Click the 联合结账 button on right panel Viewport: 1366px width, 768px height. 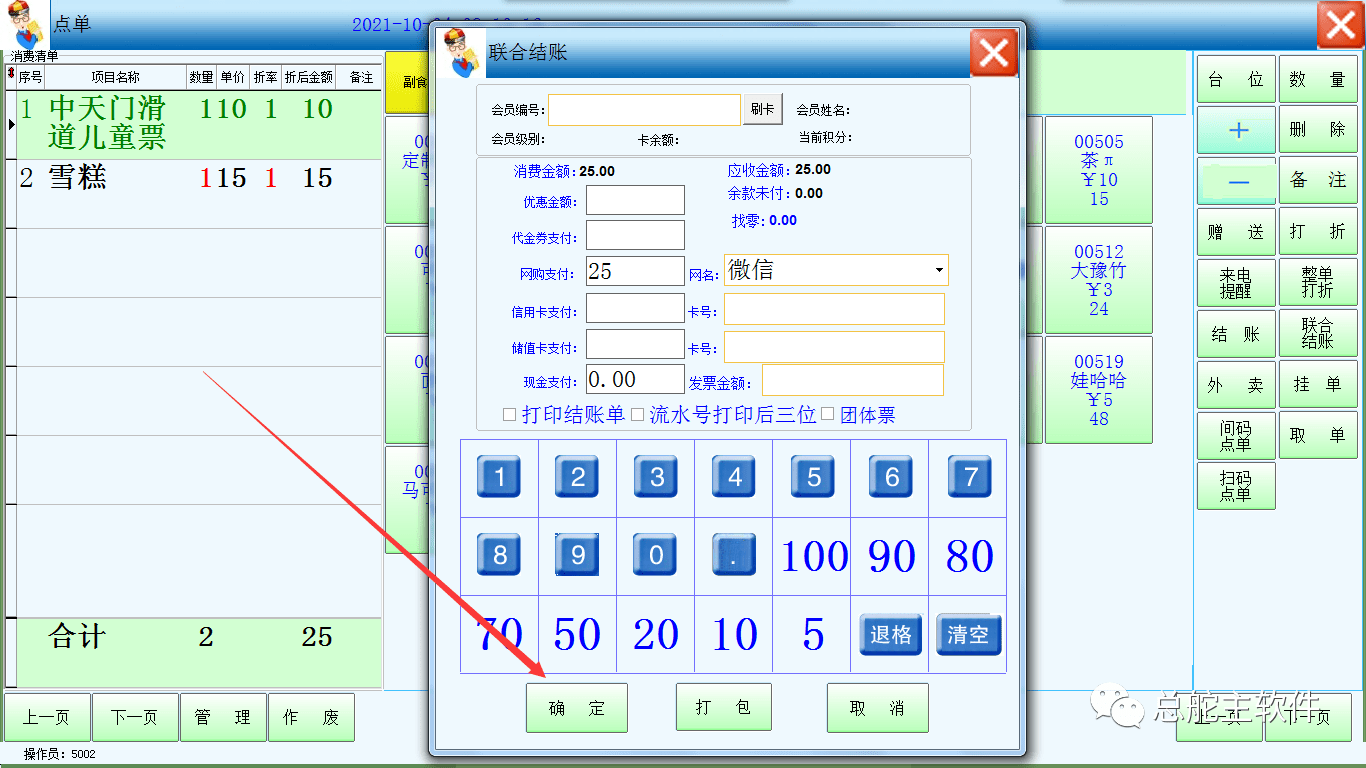1318,334
